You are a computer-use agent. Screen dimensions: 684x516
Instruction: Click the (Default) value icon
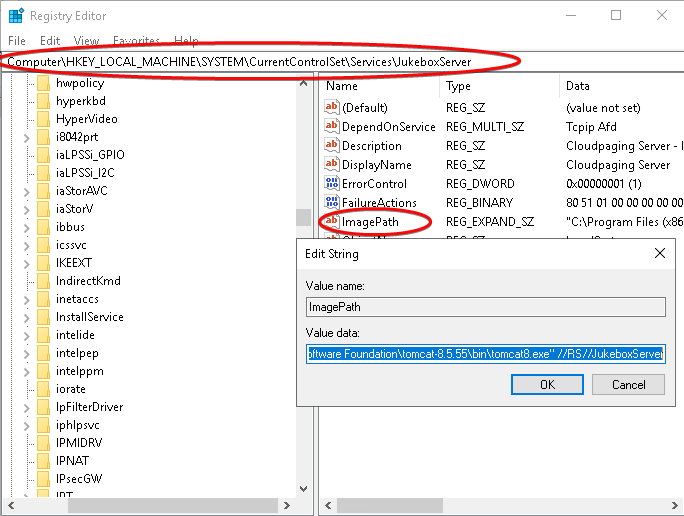[x=332, y=108]
